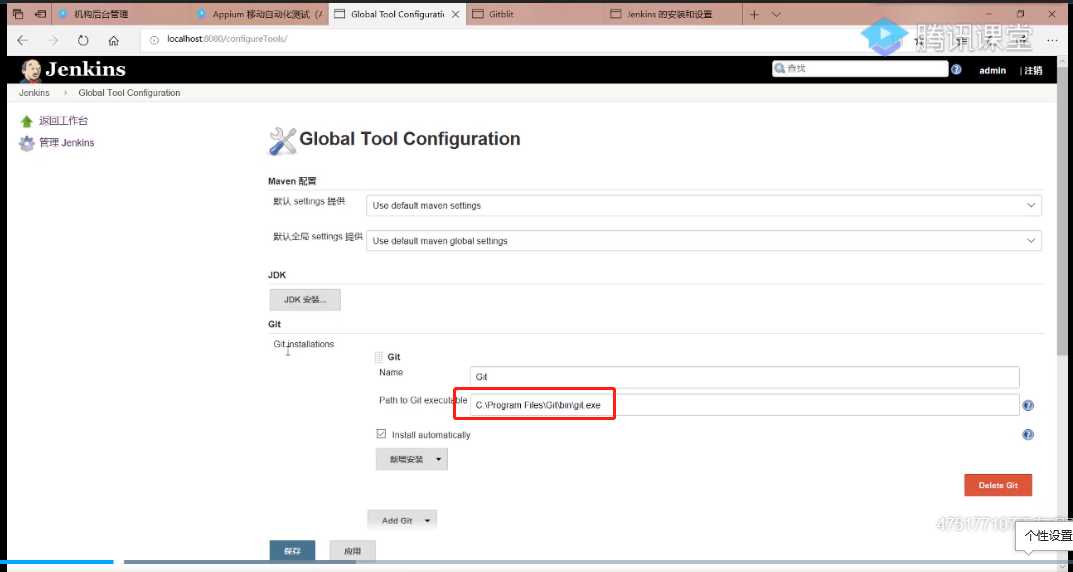Click the drag handle next to Git heading
Image resolution: width=1073 pixels, height=572 pixels.
(x=379, y=357)
